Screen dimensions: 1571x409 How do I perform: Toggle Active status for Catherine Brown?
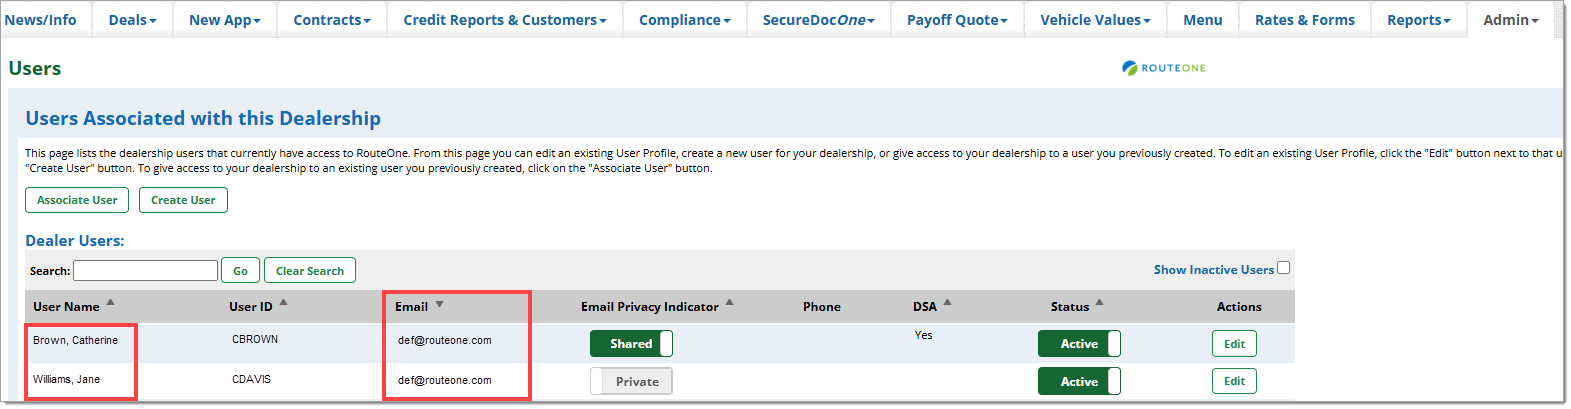click(x=1079, y=344)
